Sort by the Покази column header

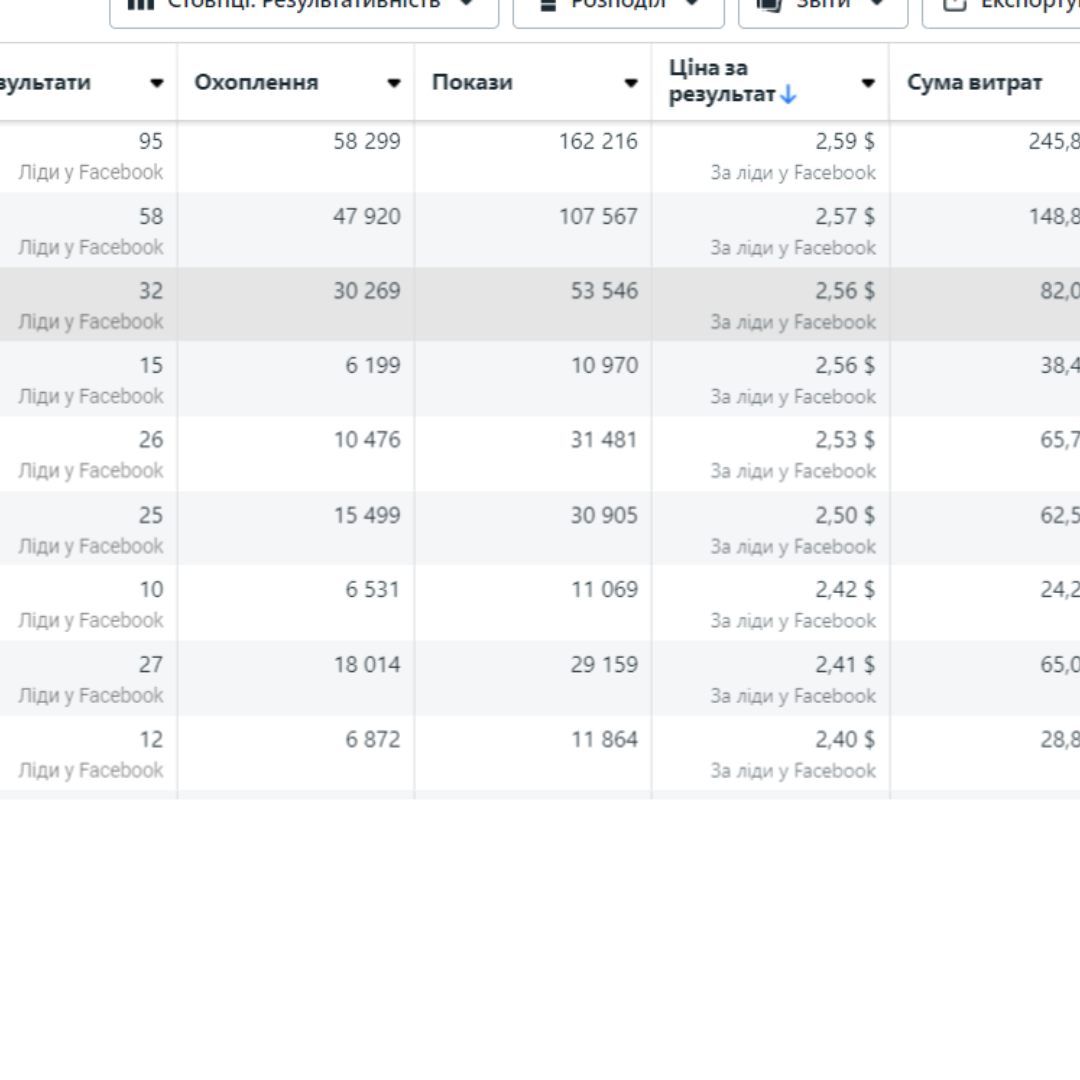[x=472, y=82]
